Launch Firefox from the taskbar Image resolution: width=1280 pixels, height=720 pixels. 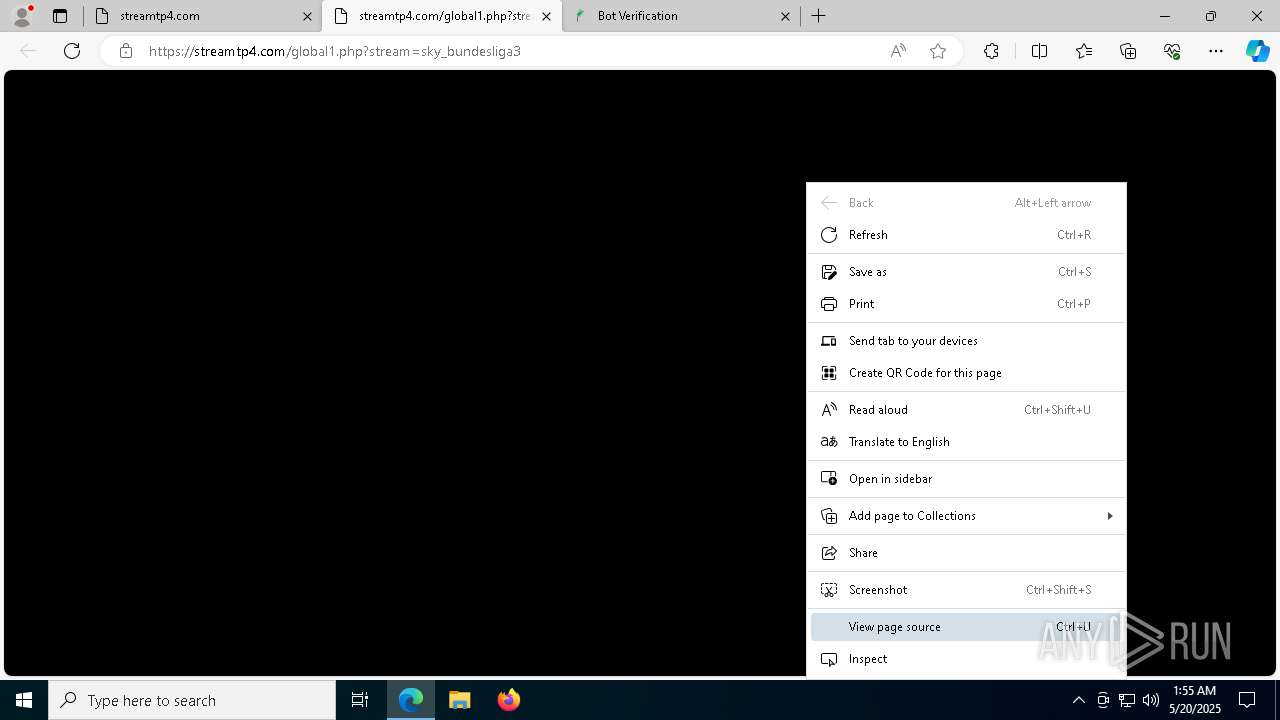(x=508, y=700)
